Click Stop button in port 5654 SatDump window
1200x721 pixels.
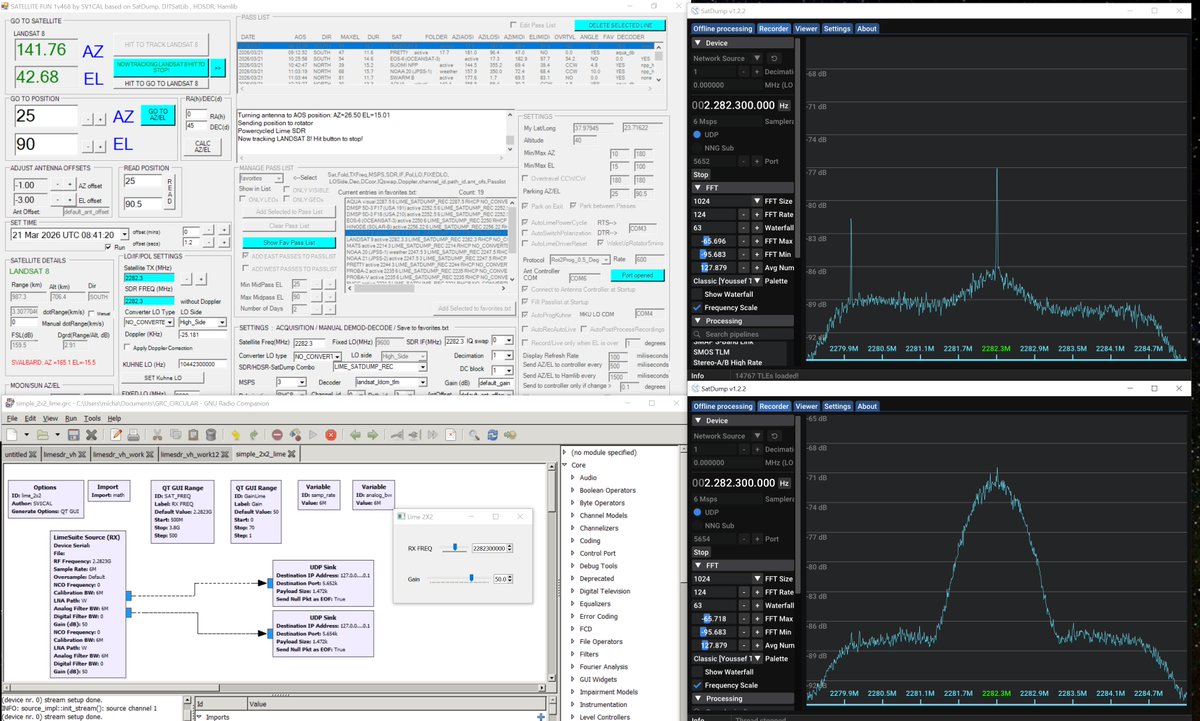click(701, 552)
